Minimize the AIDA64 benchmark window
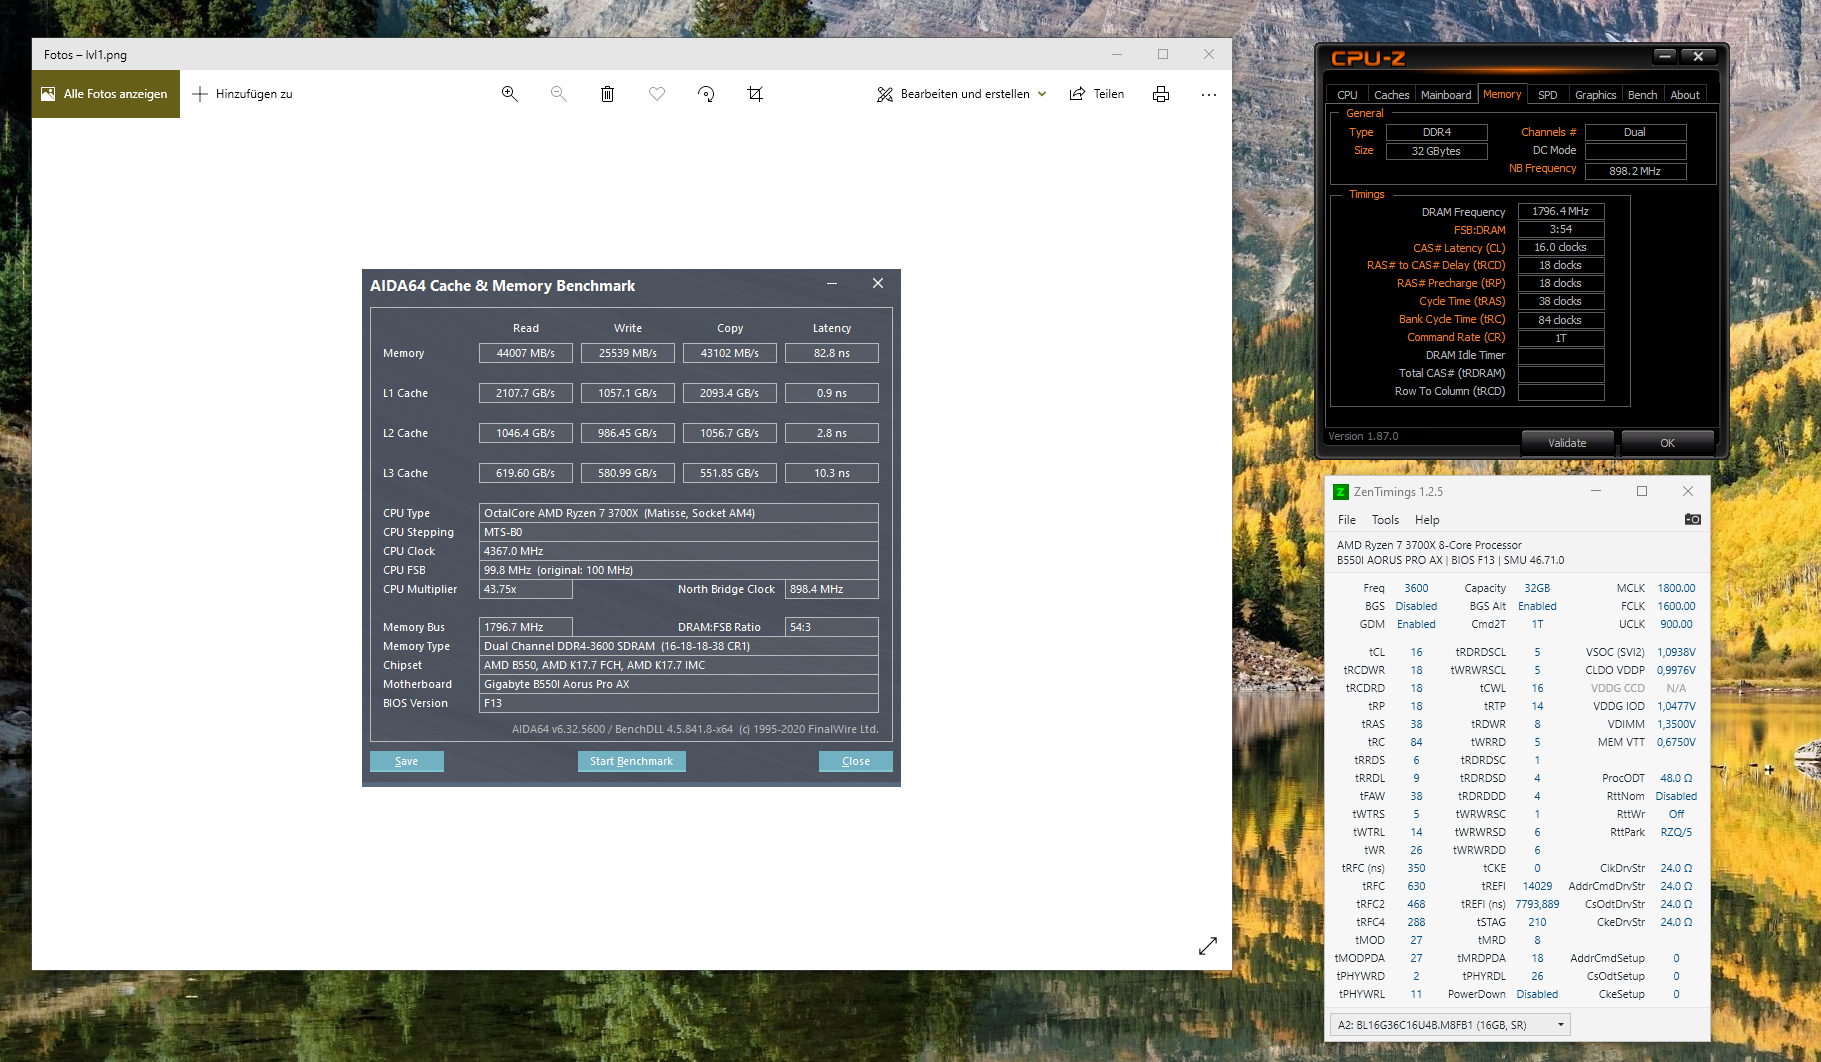The image size is (1821, 1062). 832,284
